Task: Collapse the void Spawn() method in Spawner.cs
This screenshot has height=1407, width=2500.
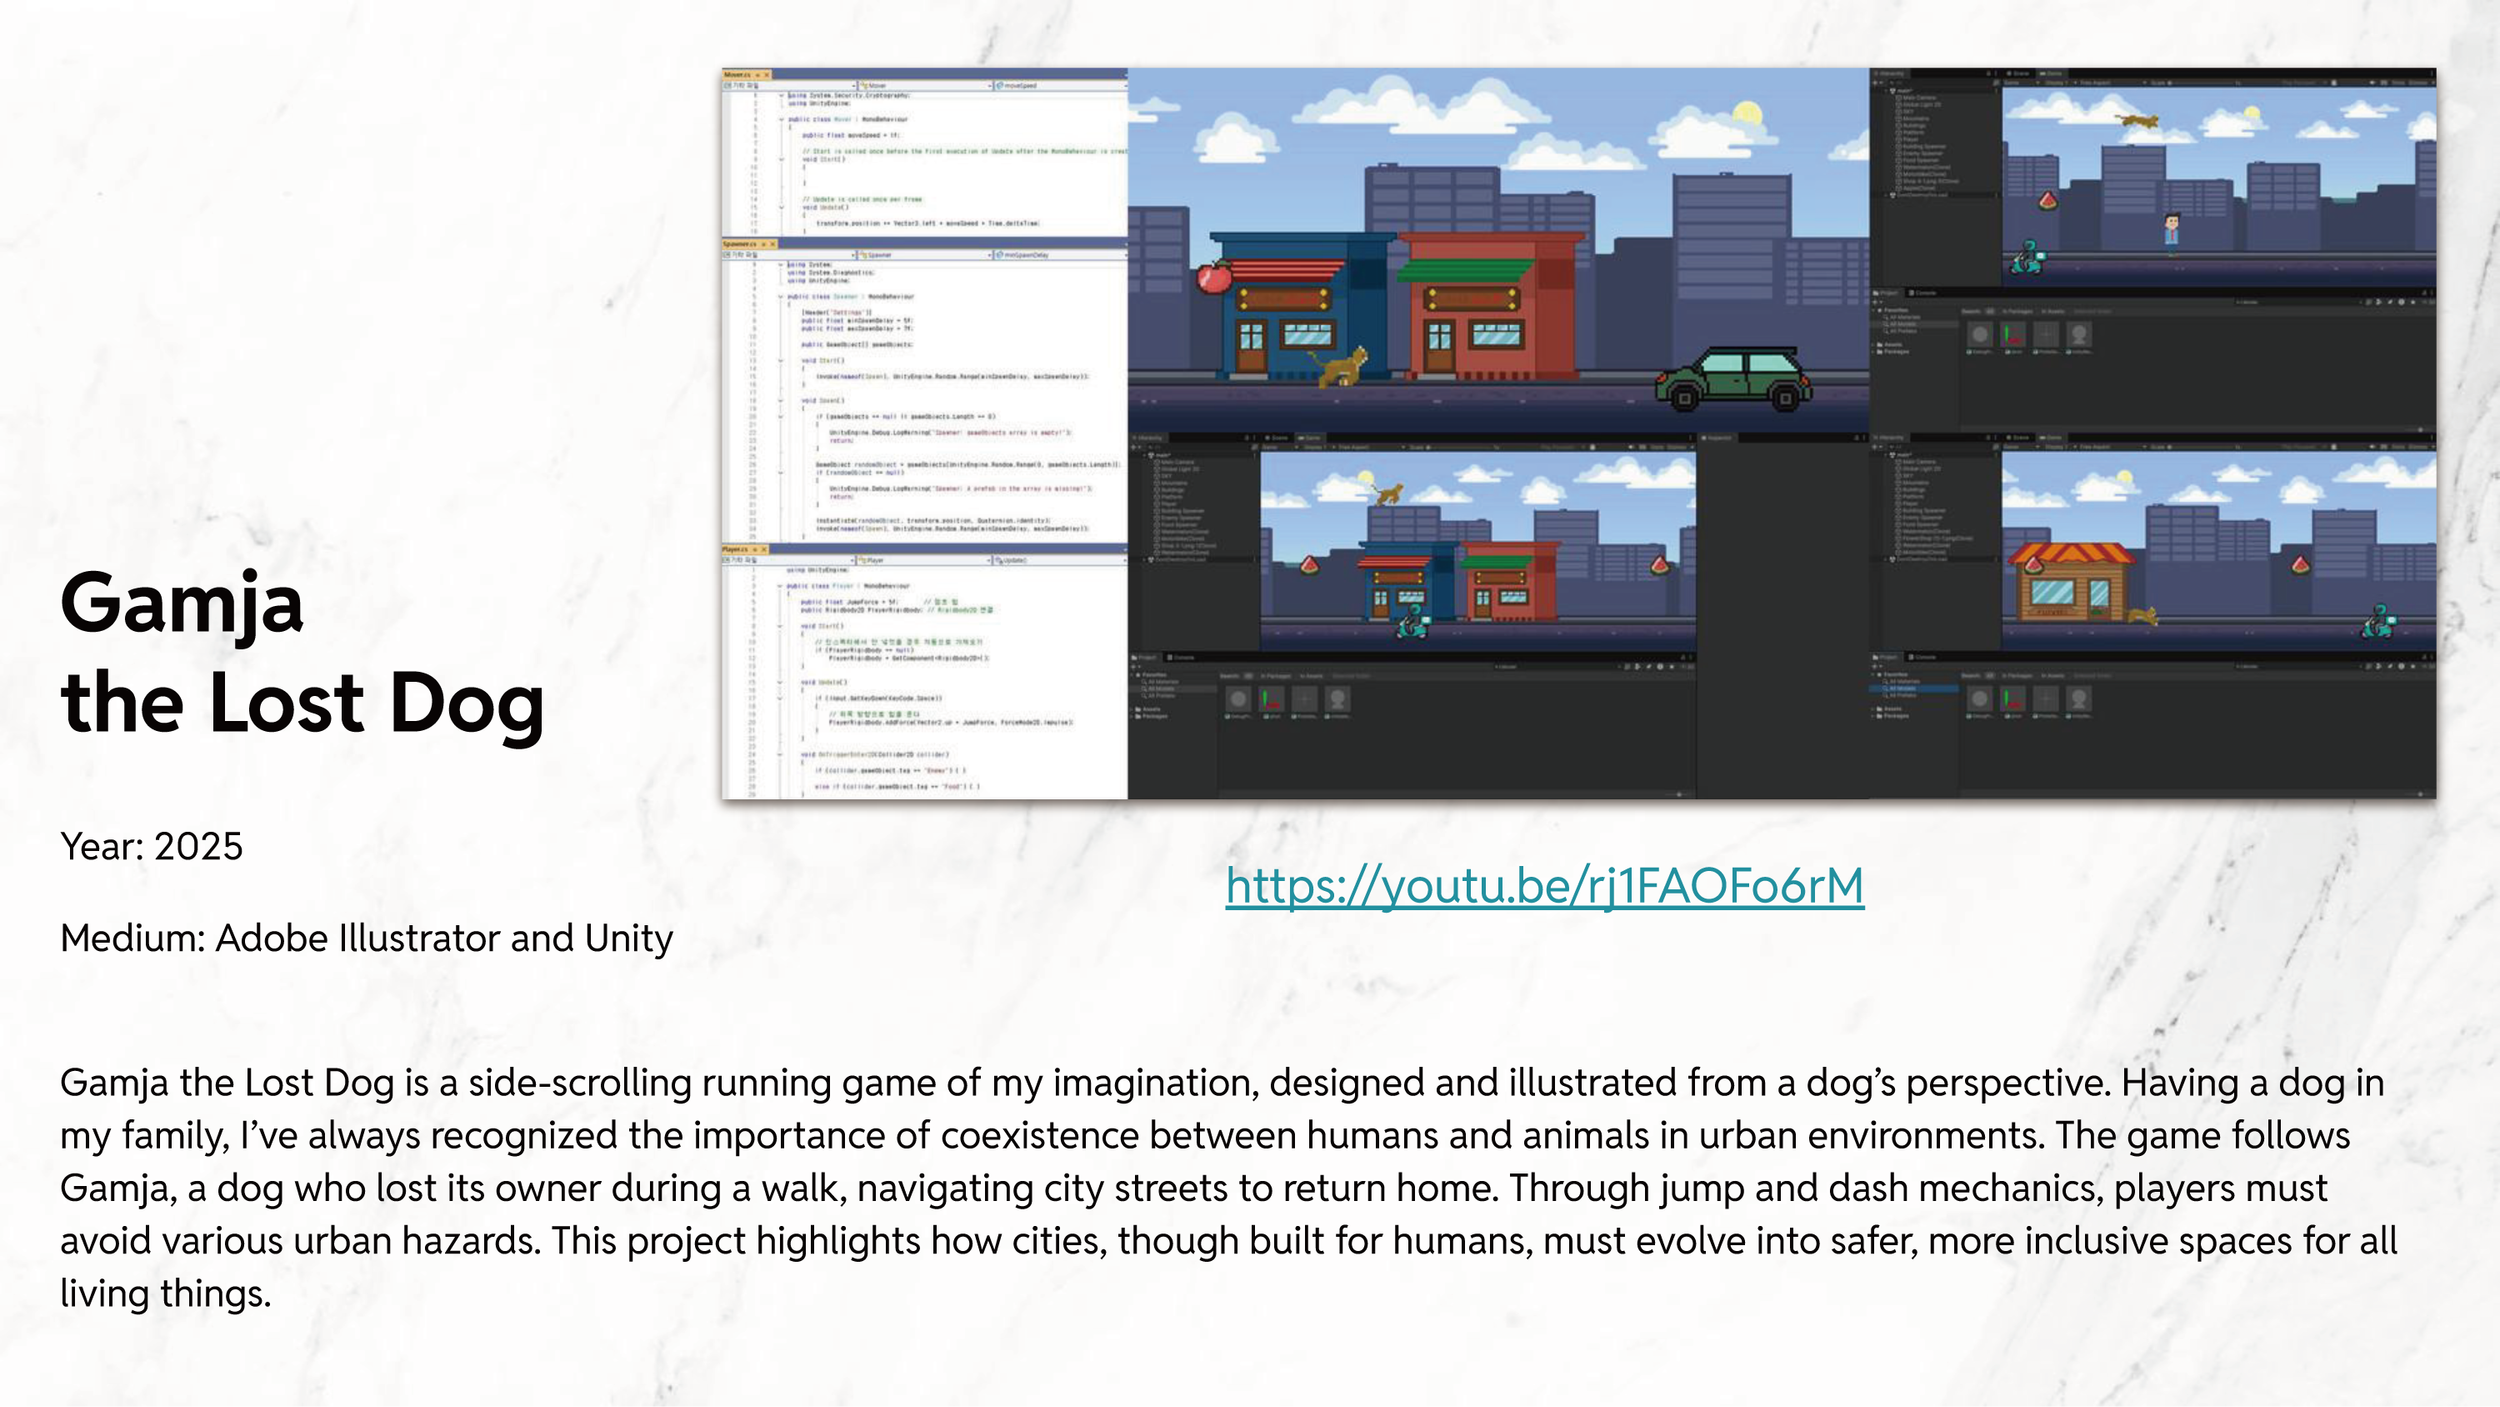Action: [x=782, y=401]
